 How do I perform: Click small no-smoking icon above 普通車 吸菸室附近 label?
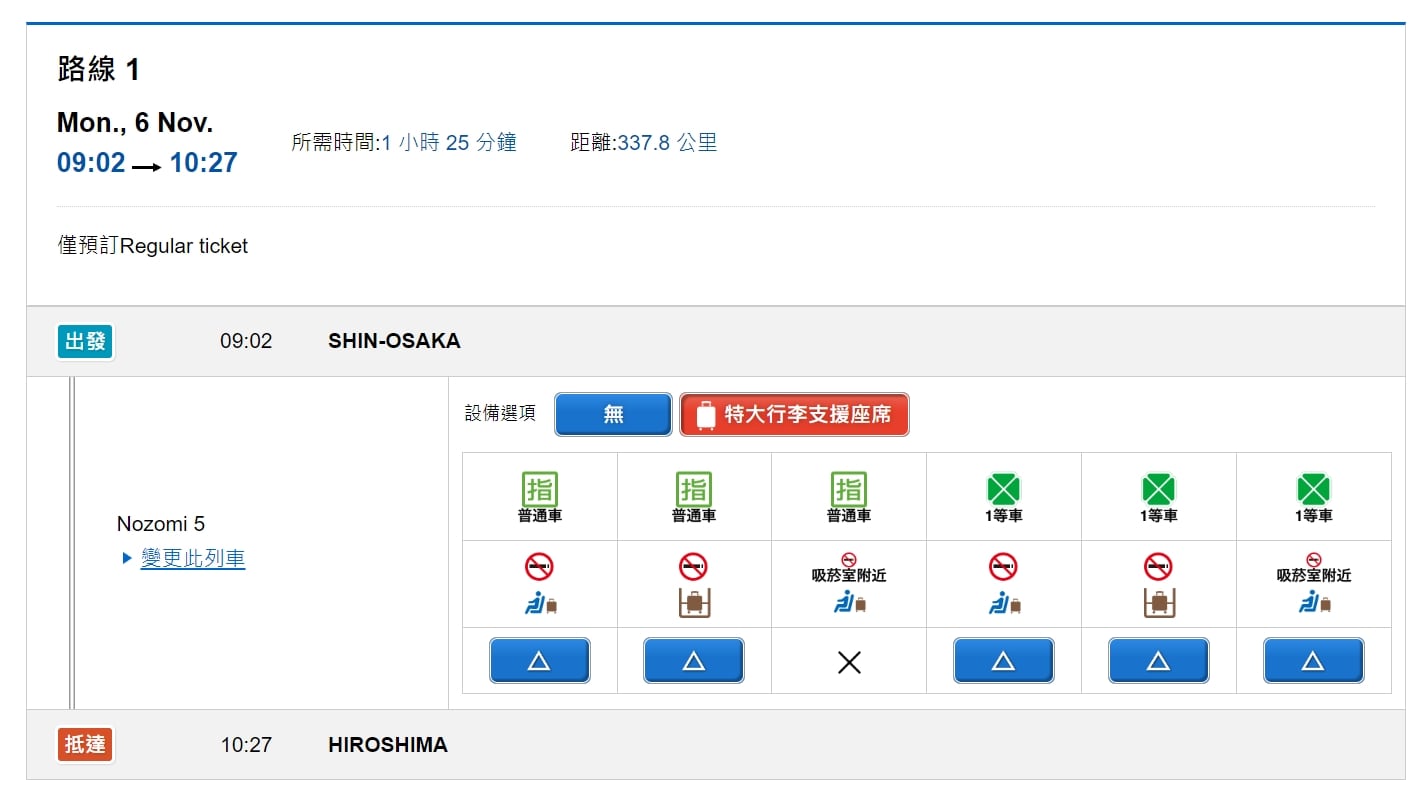(x=849, y=560)
